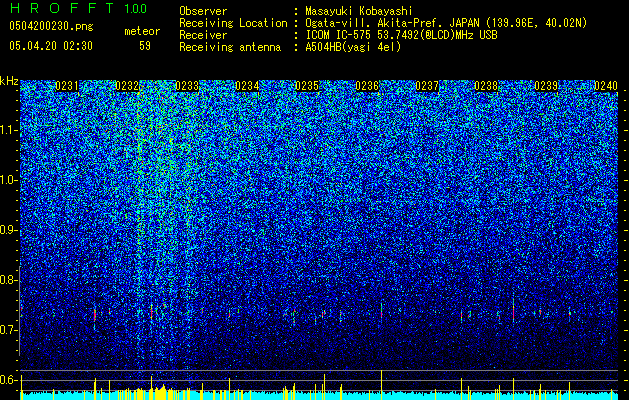Select the filename 0504200230.png
629x400 pixels.
pos(51,27)
